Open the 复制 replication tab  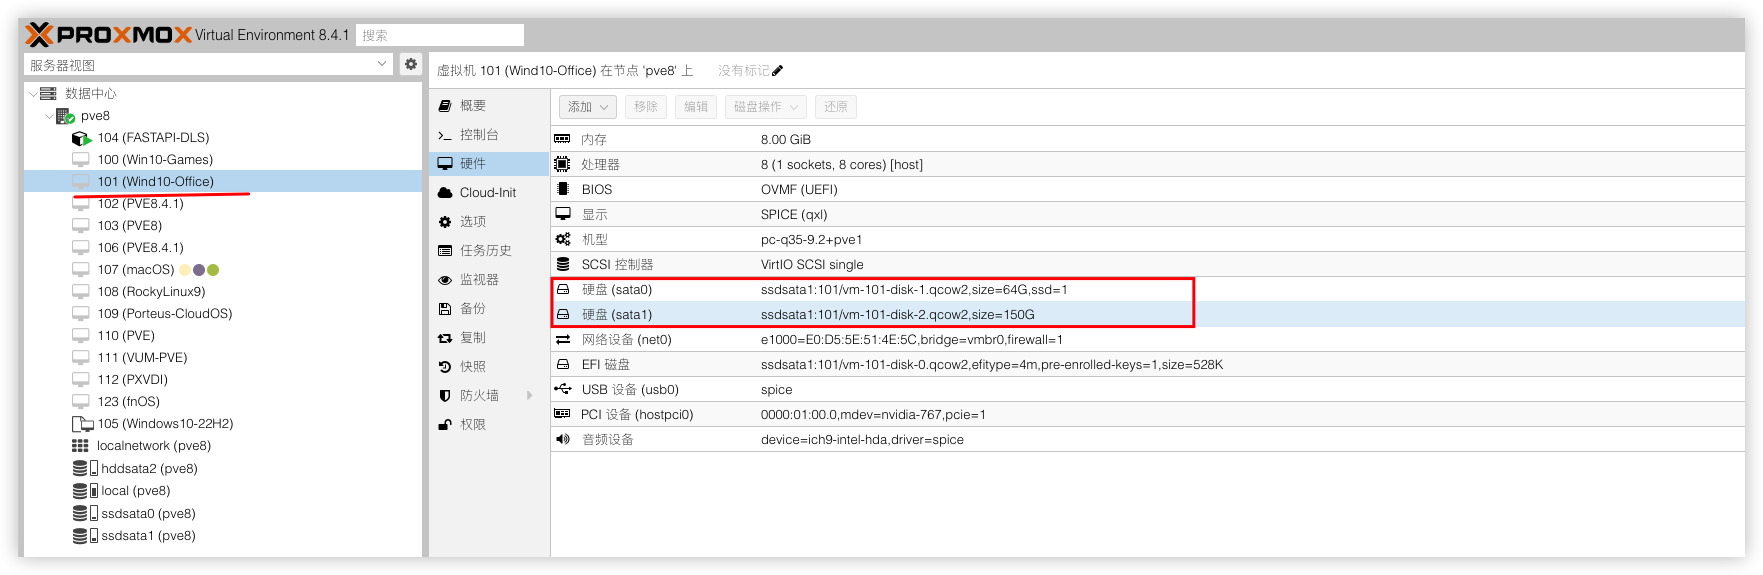tap(489, 338)
